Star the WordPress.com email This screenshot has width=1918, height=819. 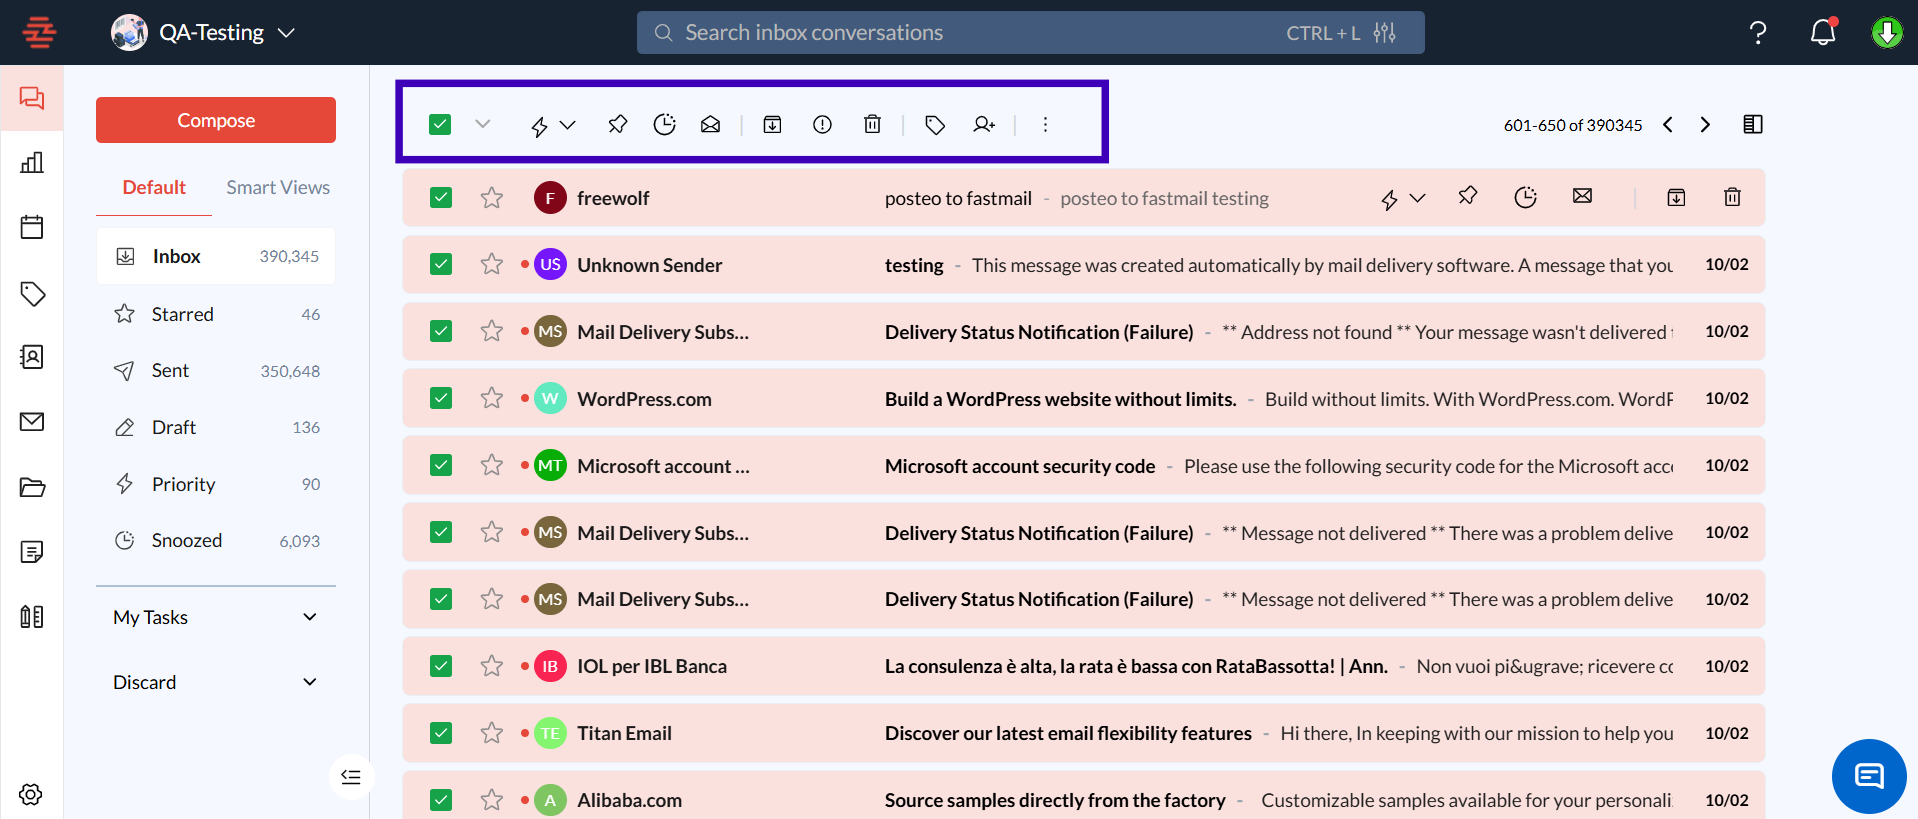coord(491,398)
